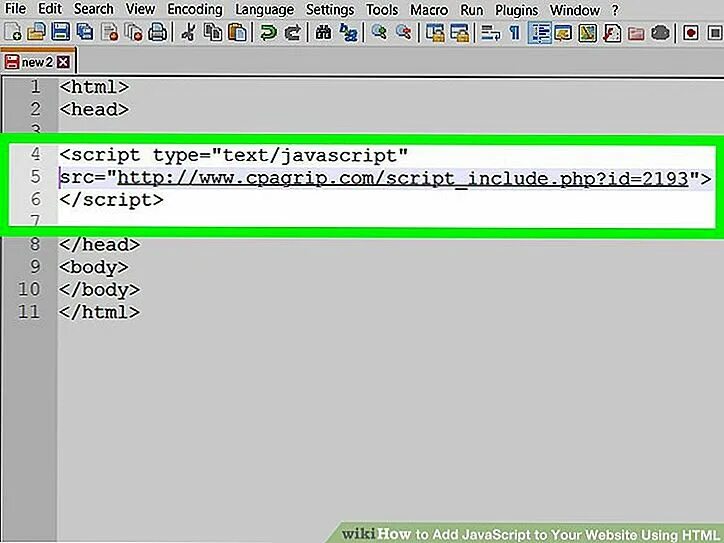Undo the last change with green arrow
Screen dimensions: 724x543
(268, 33)
